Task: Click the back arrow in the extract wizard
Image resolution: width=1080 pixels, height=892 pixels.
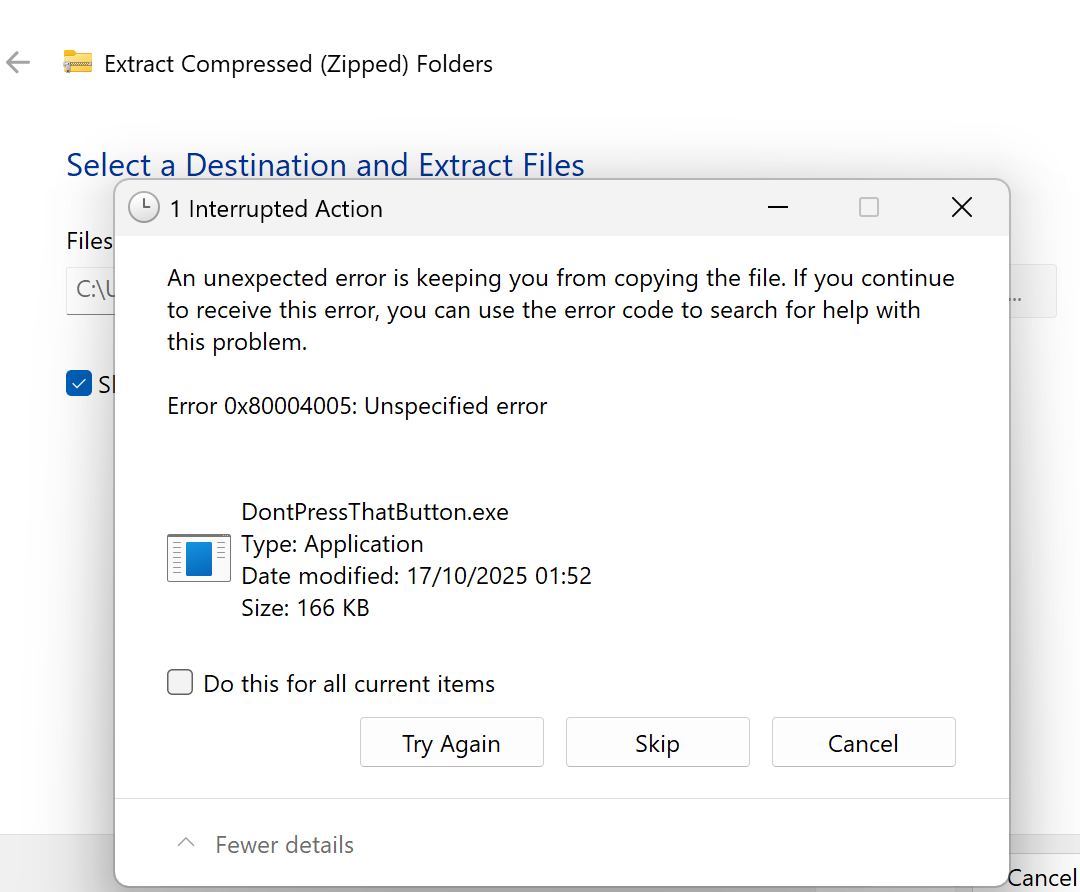Action: coord(18,63)
